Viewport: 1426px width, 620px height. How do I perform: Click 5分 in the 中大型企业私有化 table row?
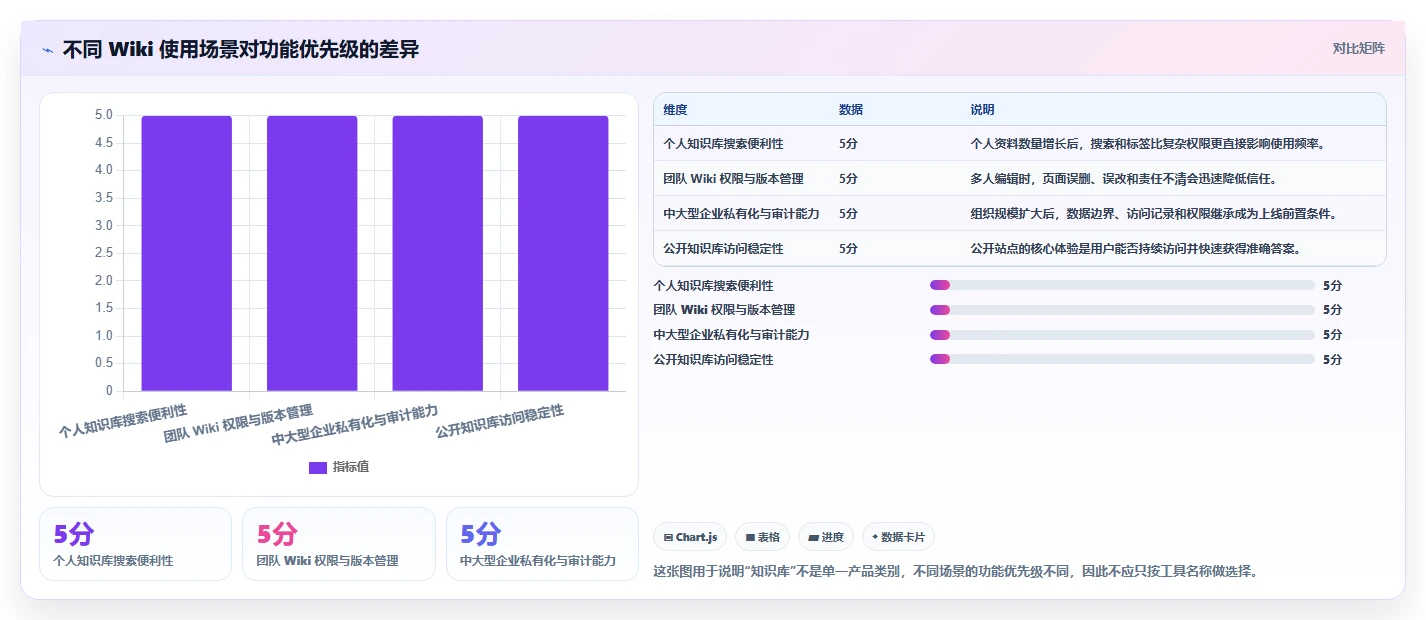tap(848, 214)
